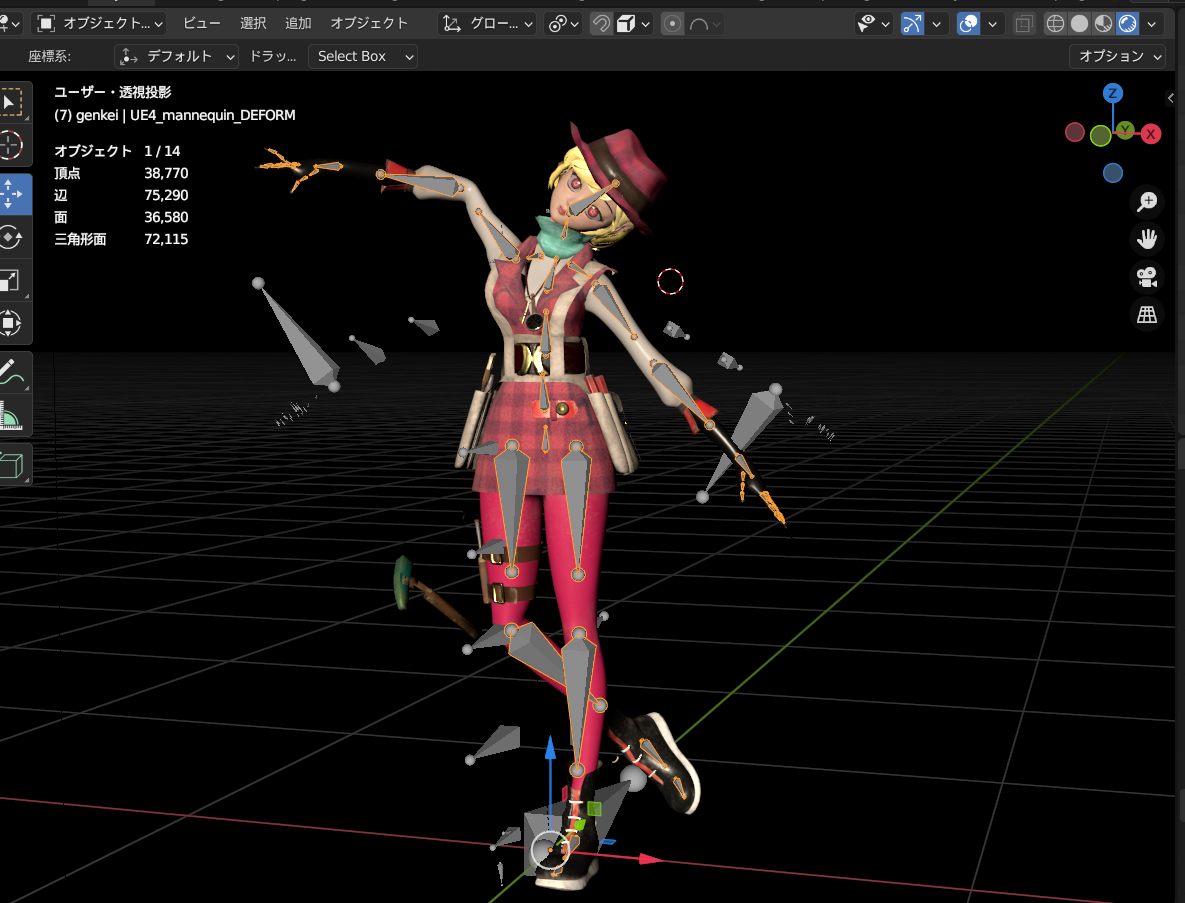
Task: Click the blue Z axis gizmo
Action: (1112, 94)
